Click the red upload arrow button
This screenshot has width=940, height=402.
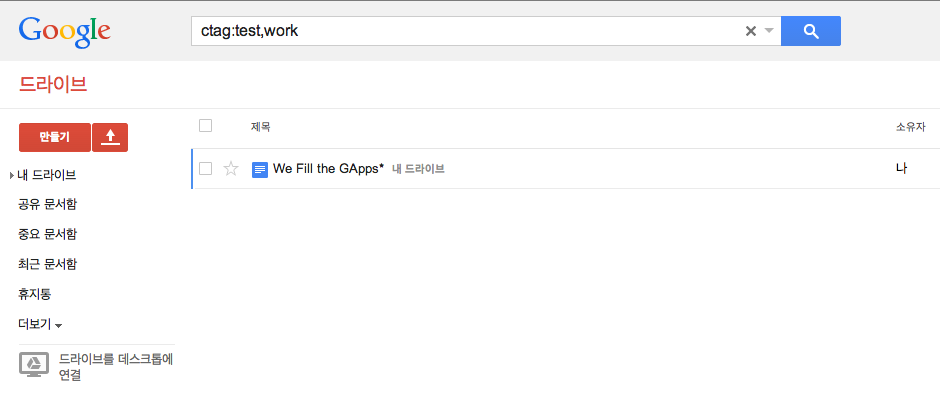tap(110, 137)
